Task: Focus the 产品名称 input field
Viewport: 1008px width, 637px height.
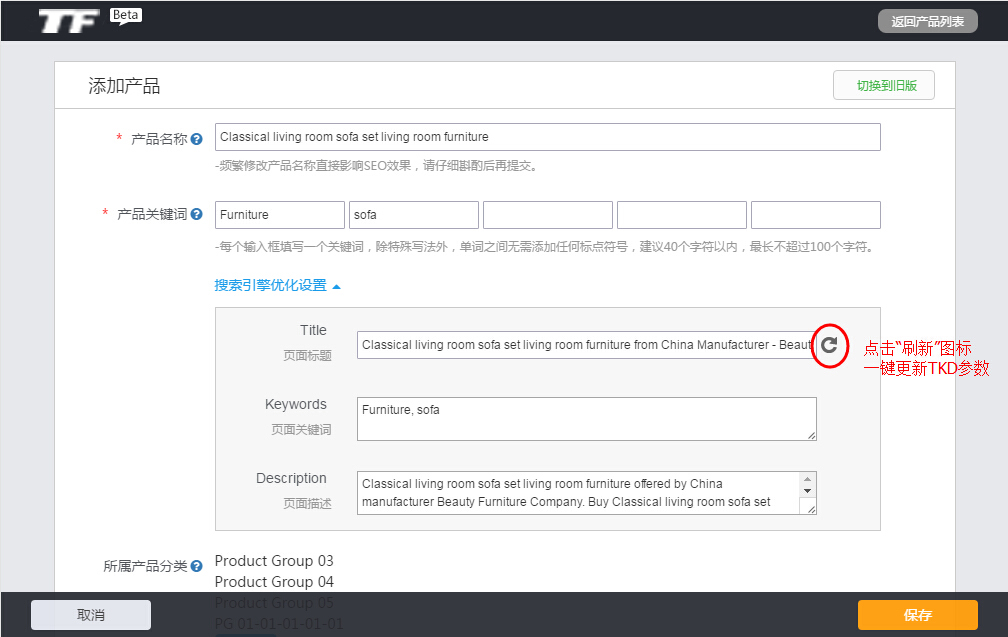Action: click(547, 137)
